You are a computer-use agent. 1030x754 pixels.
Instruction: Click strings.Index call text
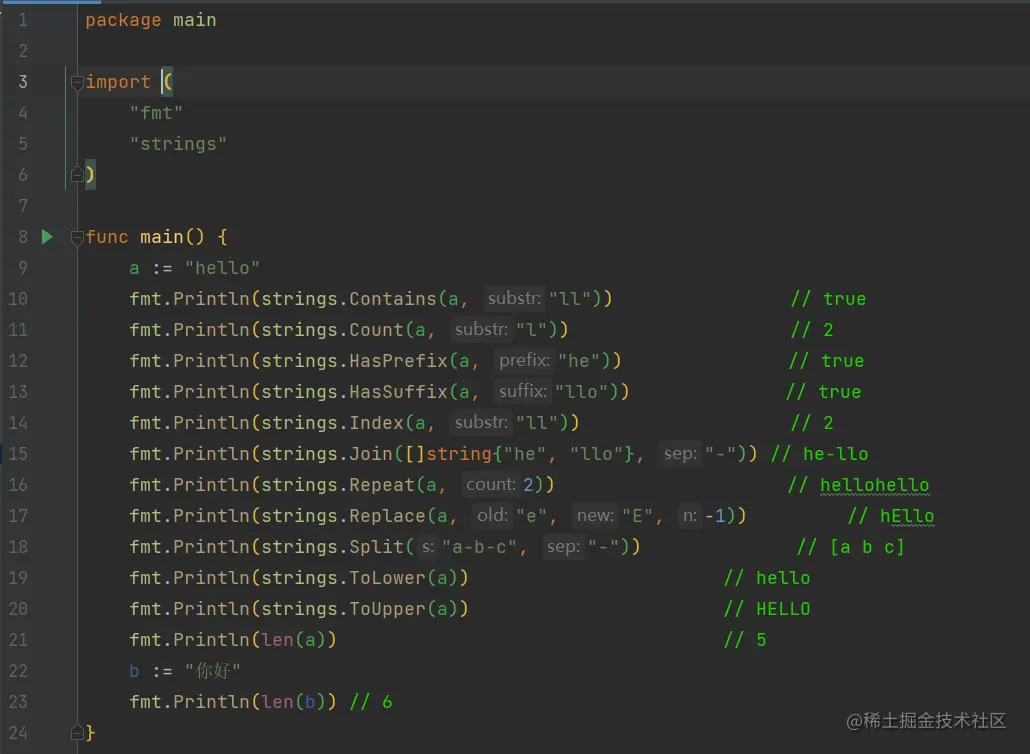(332, 423)
